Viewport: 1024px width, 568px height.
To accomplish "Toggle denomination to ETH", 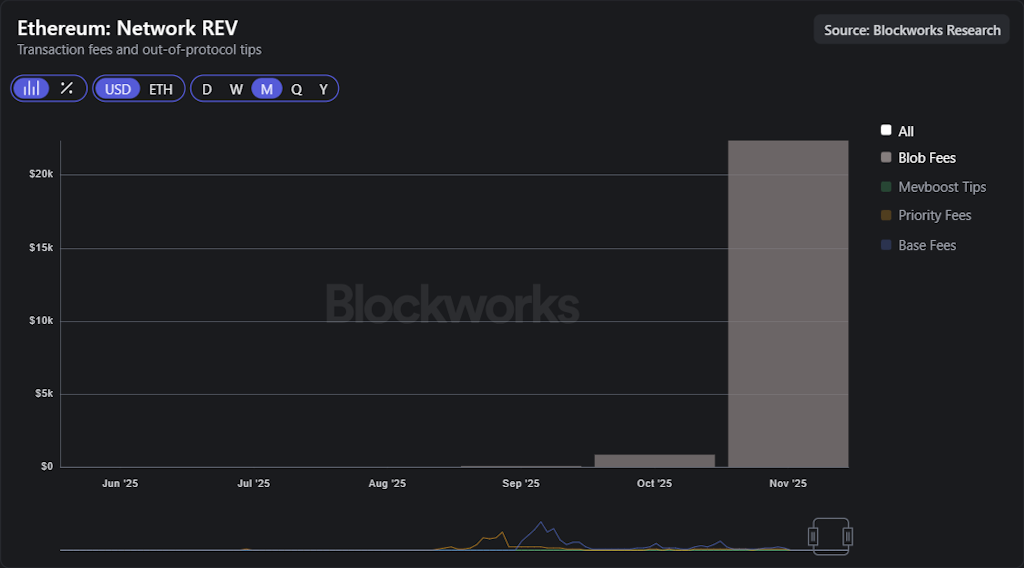I will point(161,89).
